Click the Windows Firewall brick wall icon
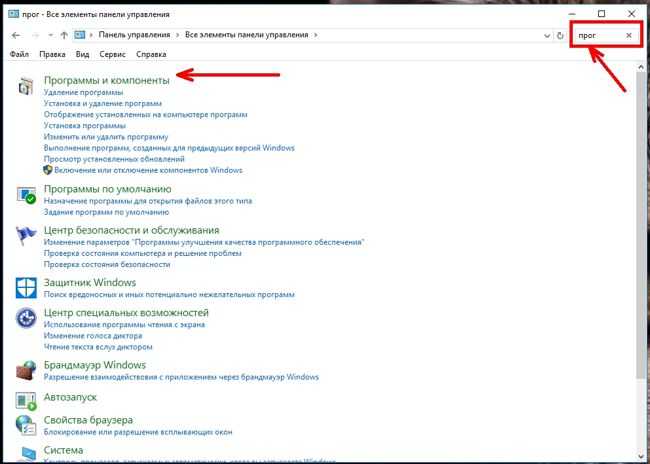 coord(26,371)
